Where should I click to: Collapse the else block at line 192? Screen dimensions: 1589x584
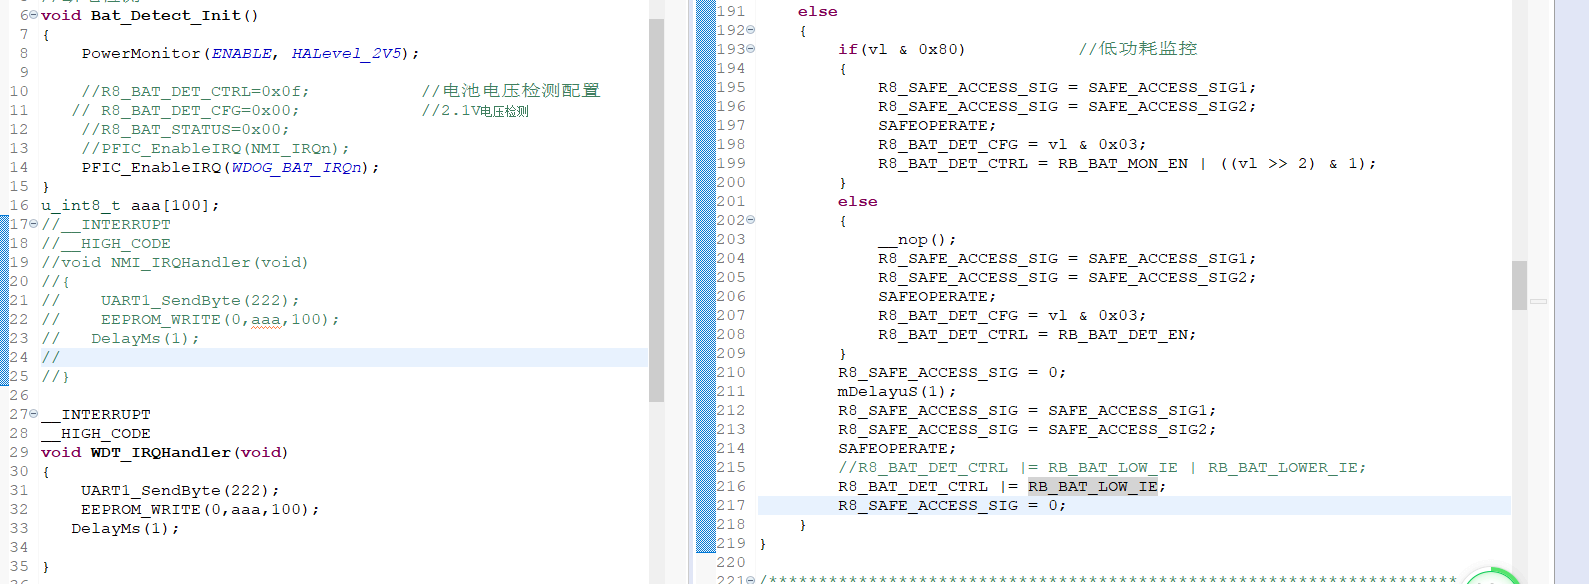pyautogui.click(x=751, y=30)
